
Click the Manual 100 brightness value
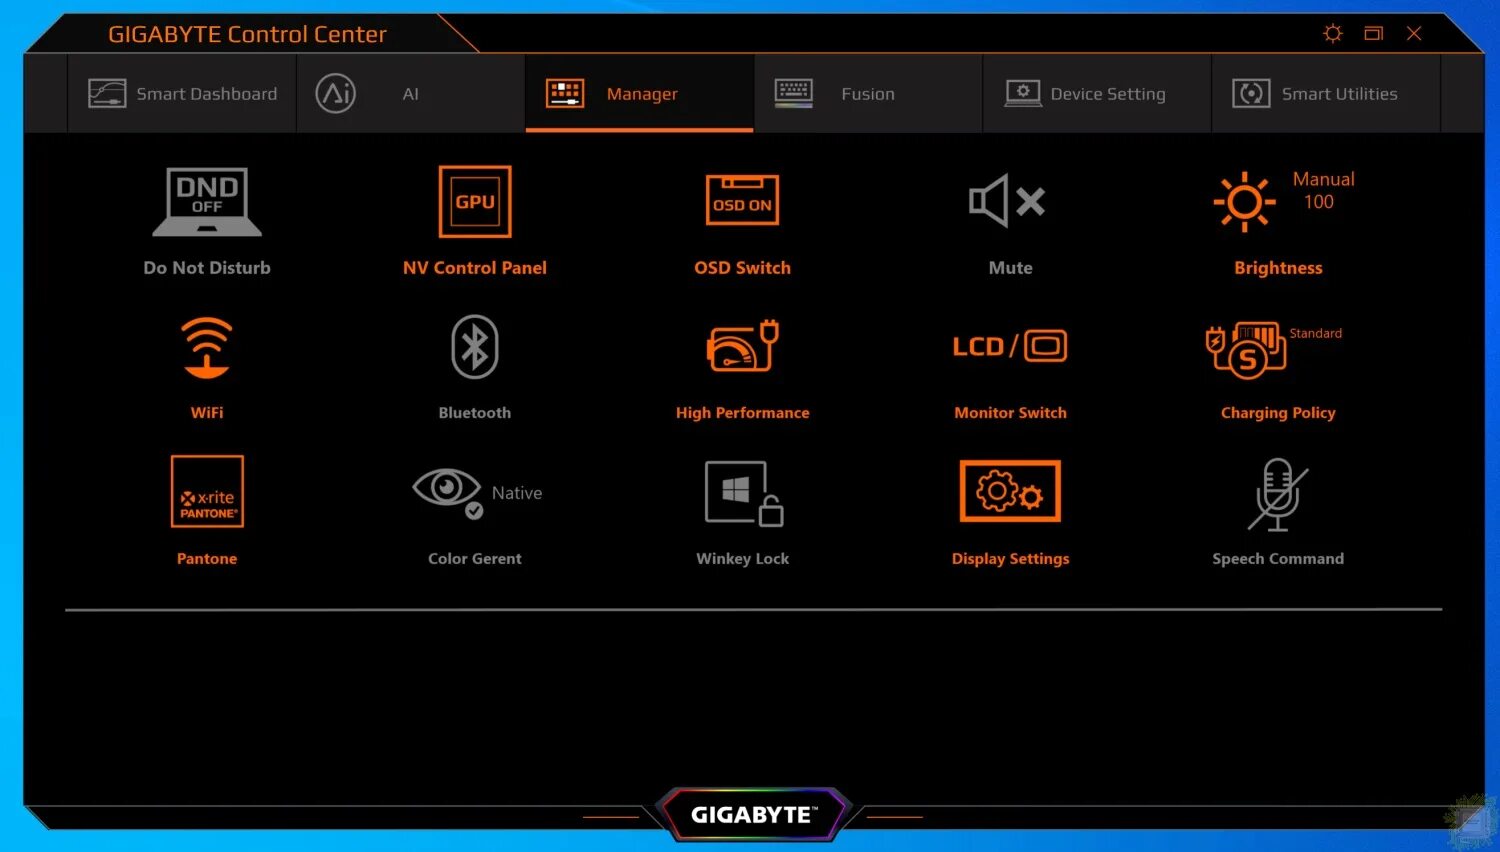1323,190
